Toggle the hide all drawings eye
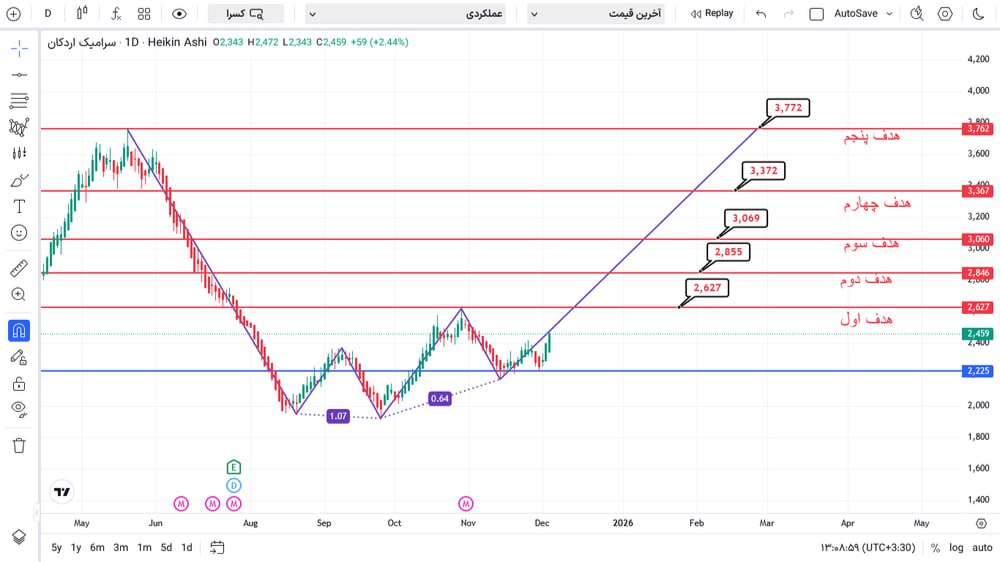The image size is (1000, 562). (x=19, y=408)
